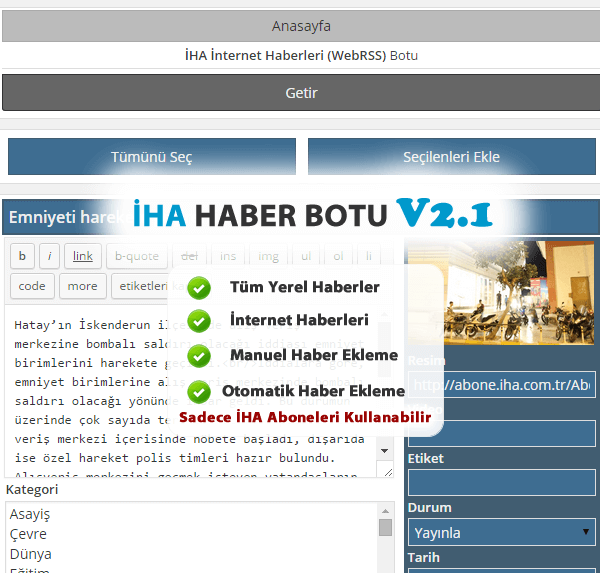Click the İHA İnternet Haberleri (WebRSS) Botu heading
The image size is (600, 576).
(301, 55)
